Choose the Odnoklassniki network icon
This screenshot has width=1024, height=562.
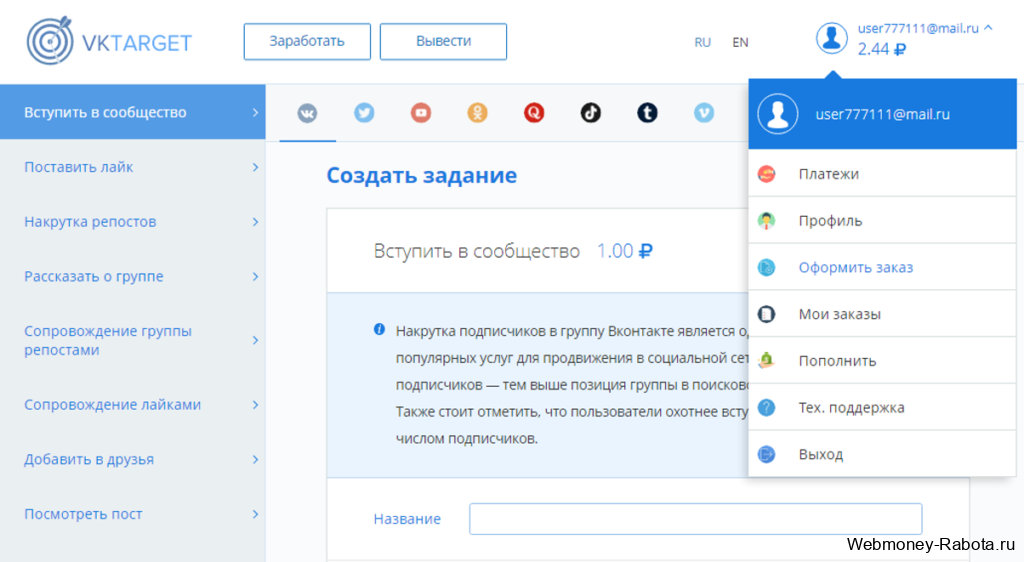point(477,113)
